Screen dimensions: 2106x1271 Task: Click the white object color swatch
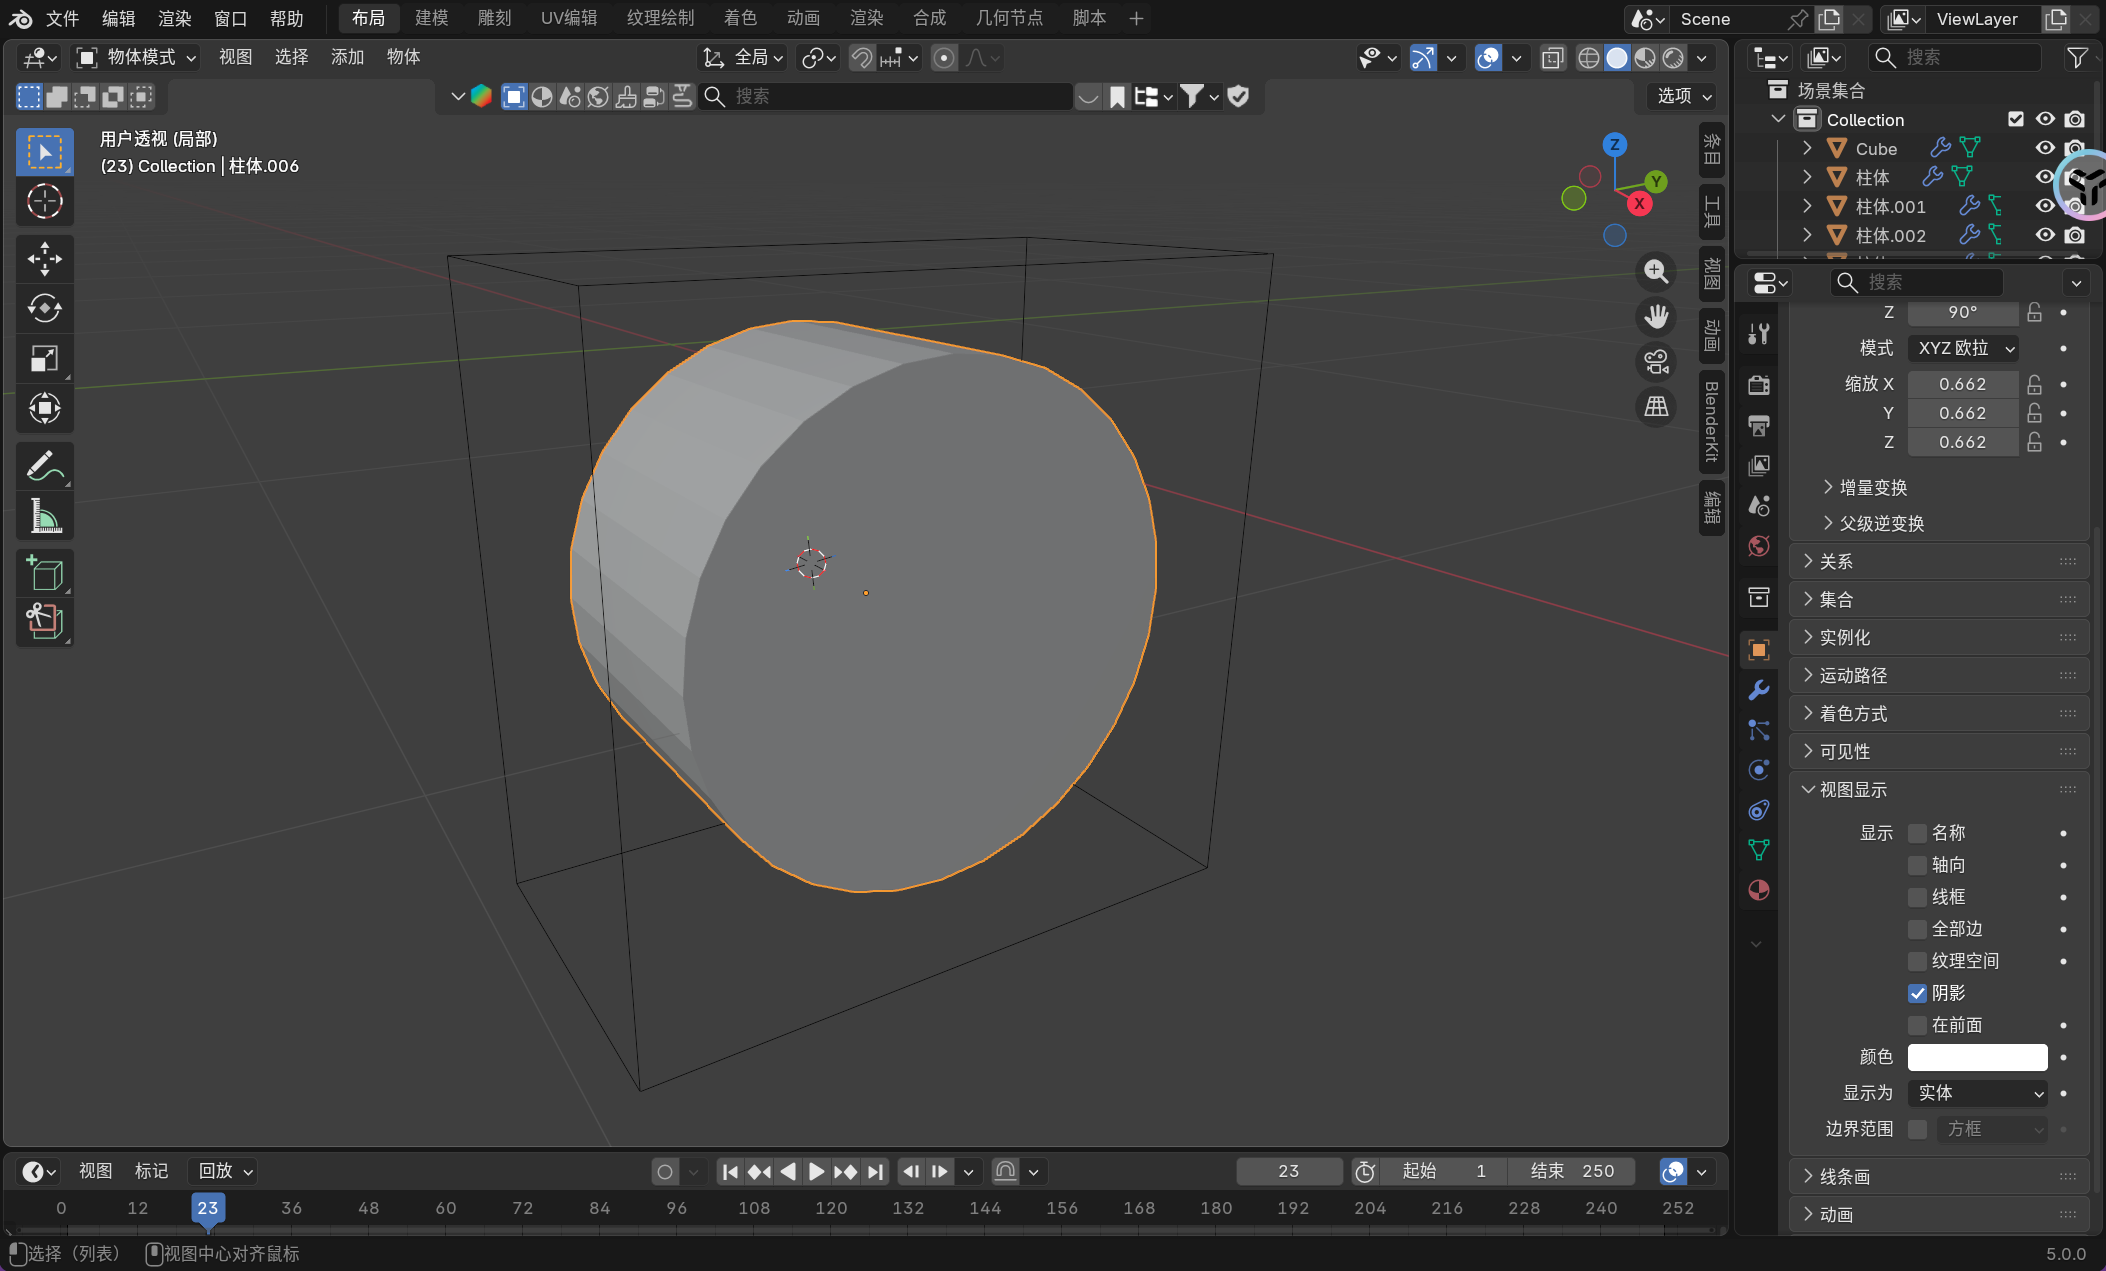click(1977, 1057)
